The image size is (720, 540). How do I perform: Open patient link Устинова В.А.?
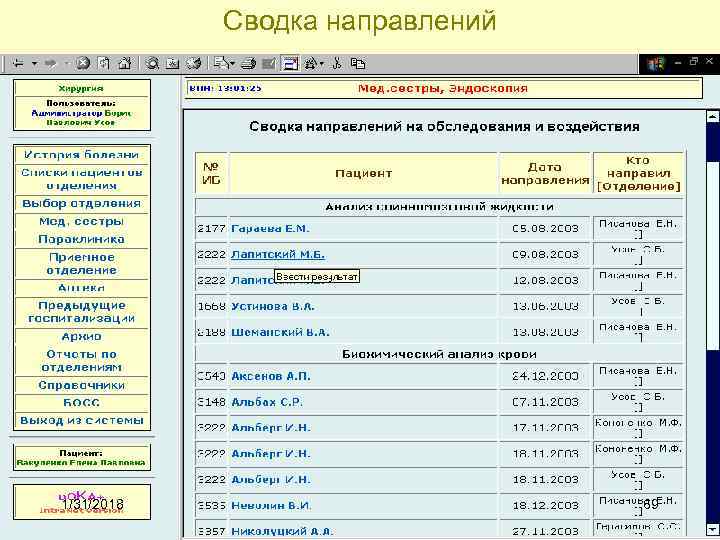coord(273,306)
